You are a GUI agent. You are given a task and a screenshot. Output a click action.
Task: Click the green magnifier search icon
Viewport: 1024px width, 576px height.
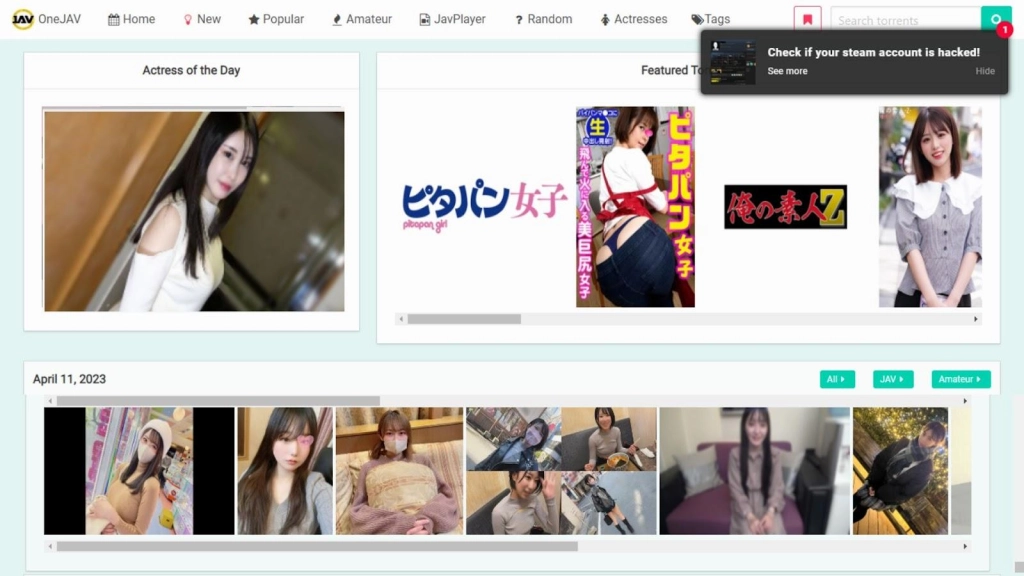[995, 18]
